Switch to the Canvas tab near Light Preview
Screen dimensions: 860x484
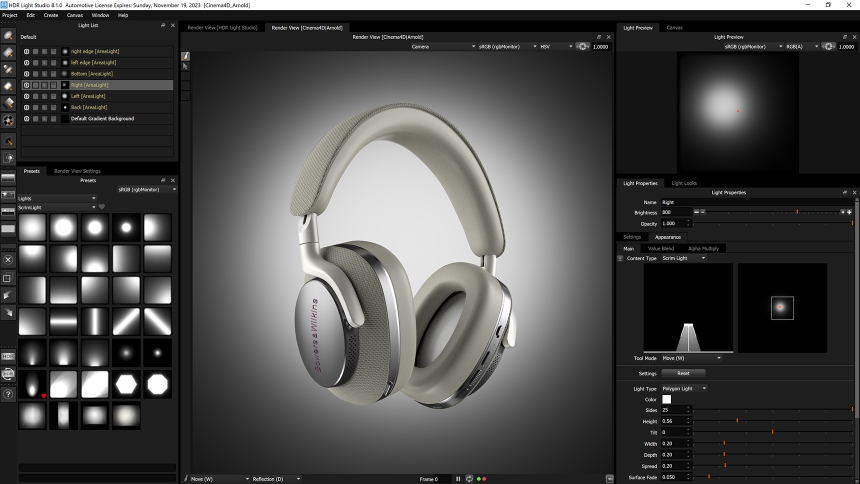[674, 27]
